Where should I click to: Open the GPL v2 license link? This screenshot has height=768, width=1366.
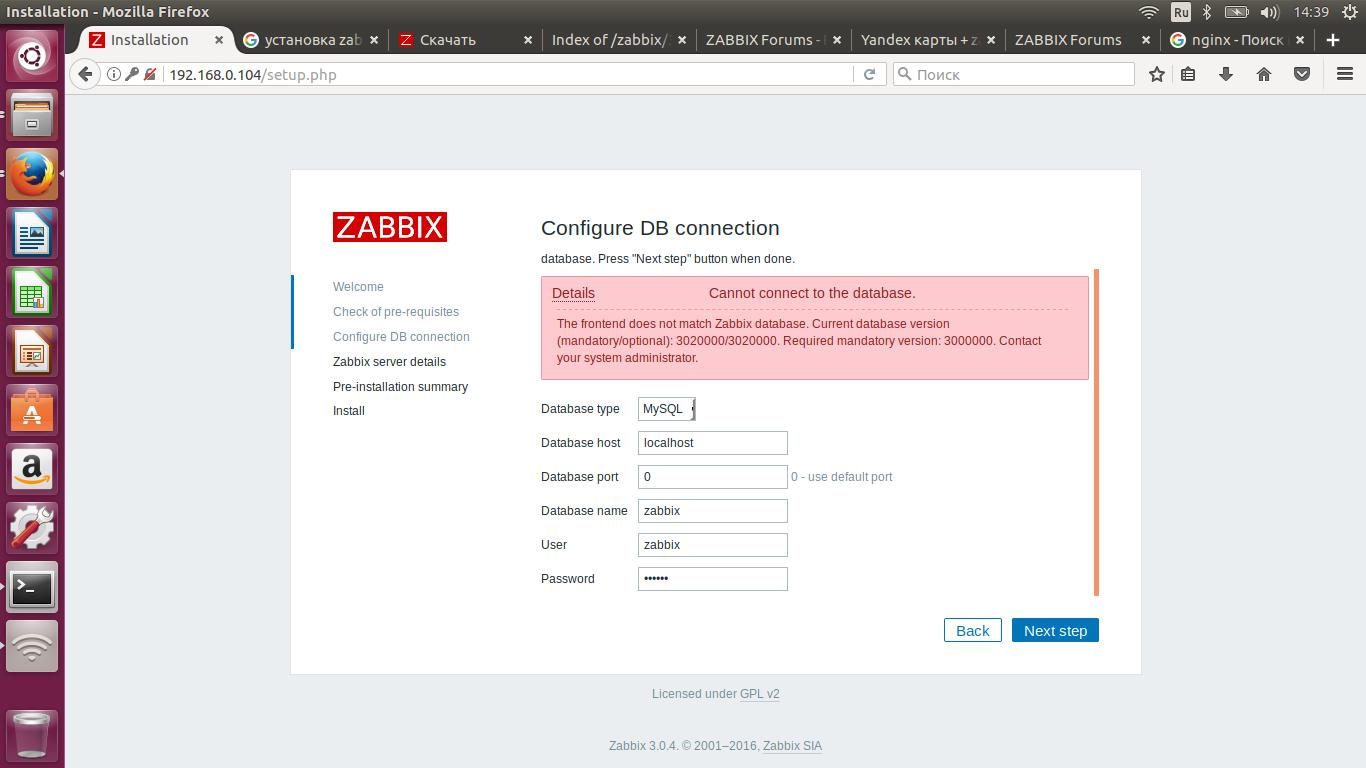point(759,694)
